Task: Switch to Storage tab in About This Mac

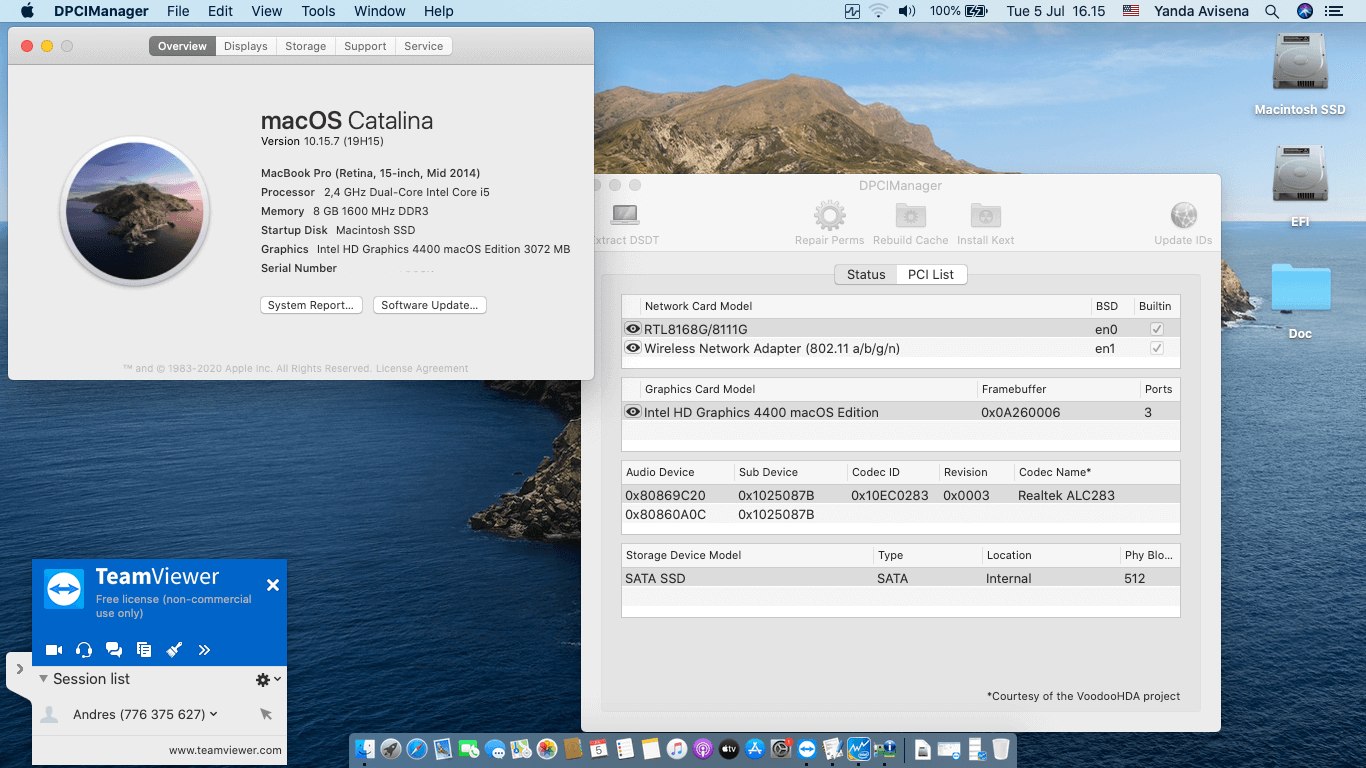Action: [x=305, y=46]
